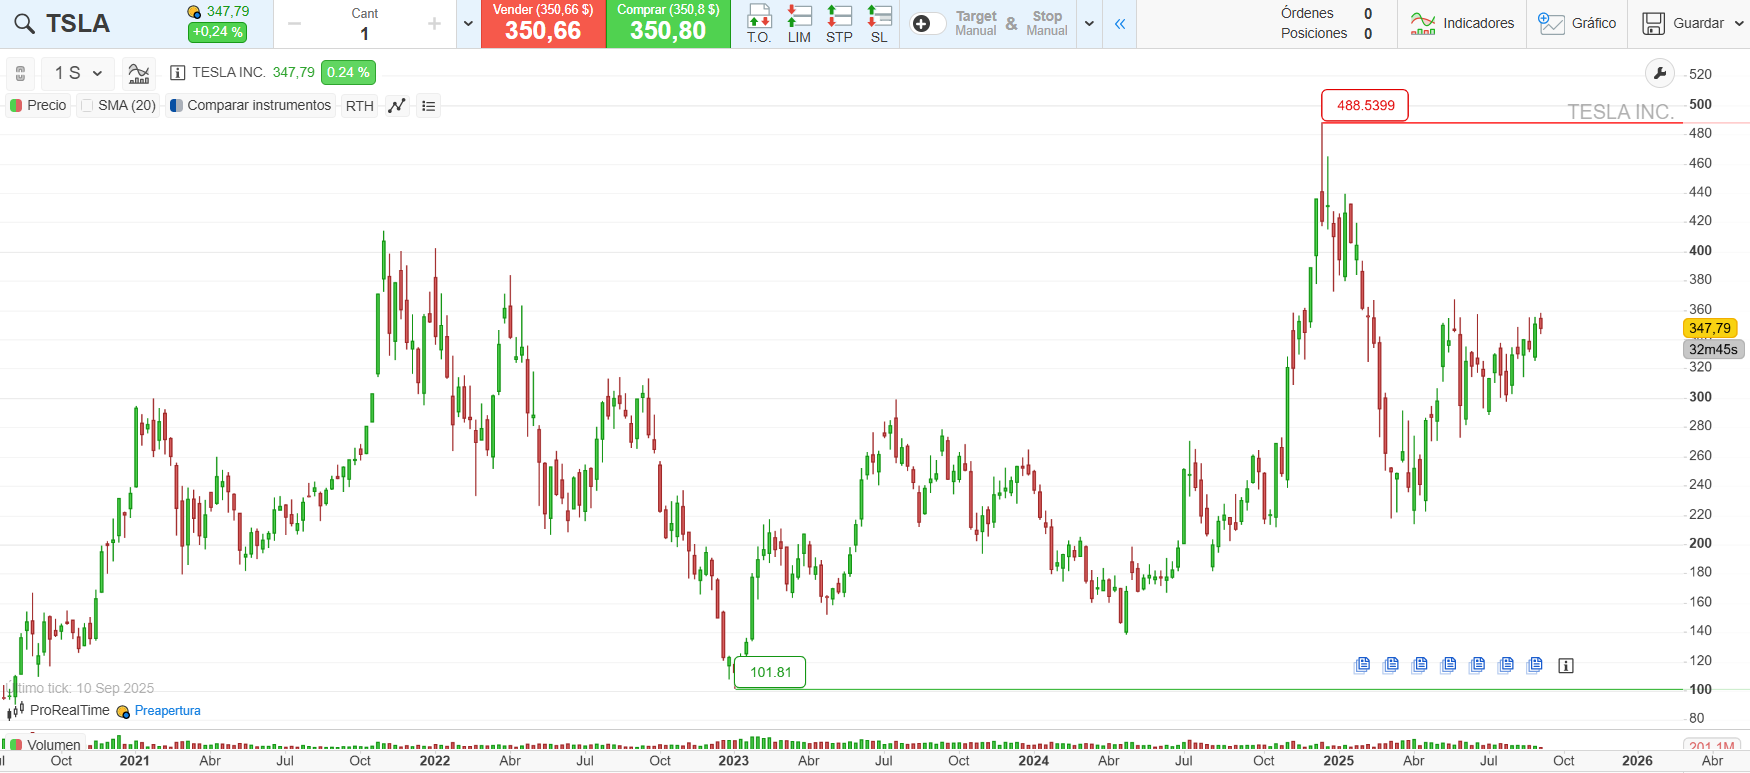
Task: Open the 1 S timeframe dropdown
Action: tap(78, 73)
